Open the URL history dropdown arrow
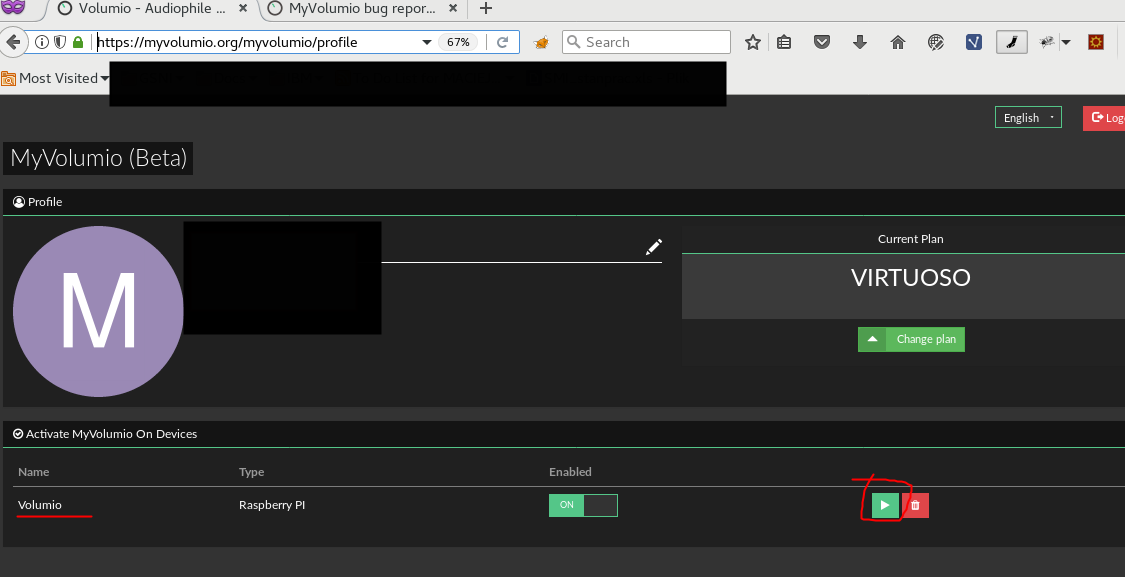Image resolution: width=1125 pixels, height=577 pixels. [426, 42]
